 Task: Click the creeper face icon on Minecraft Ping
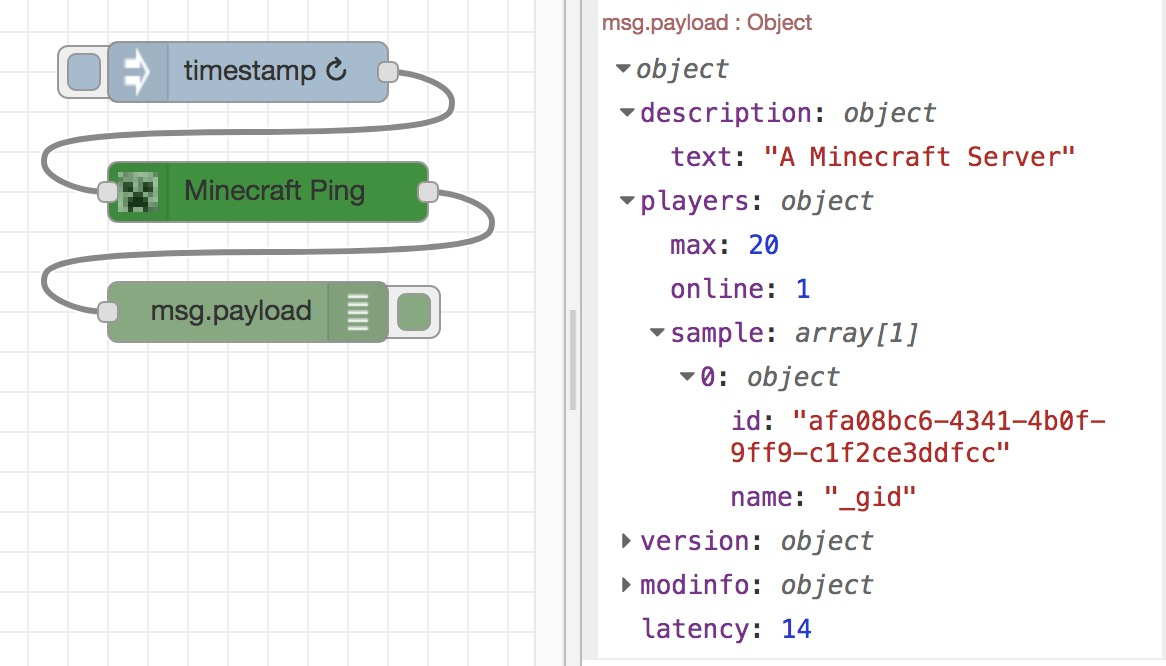pos(138,192)
